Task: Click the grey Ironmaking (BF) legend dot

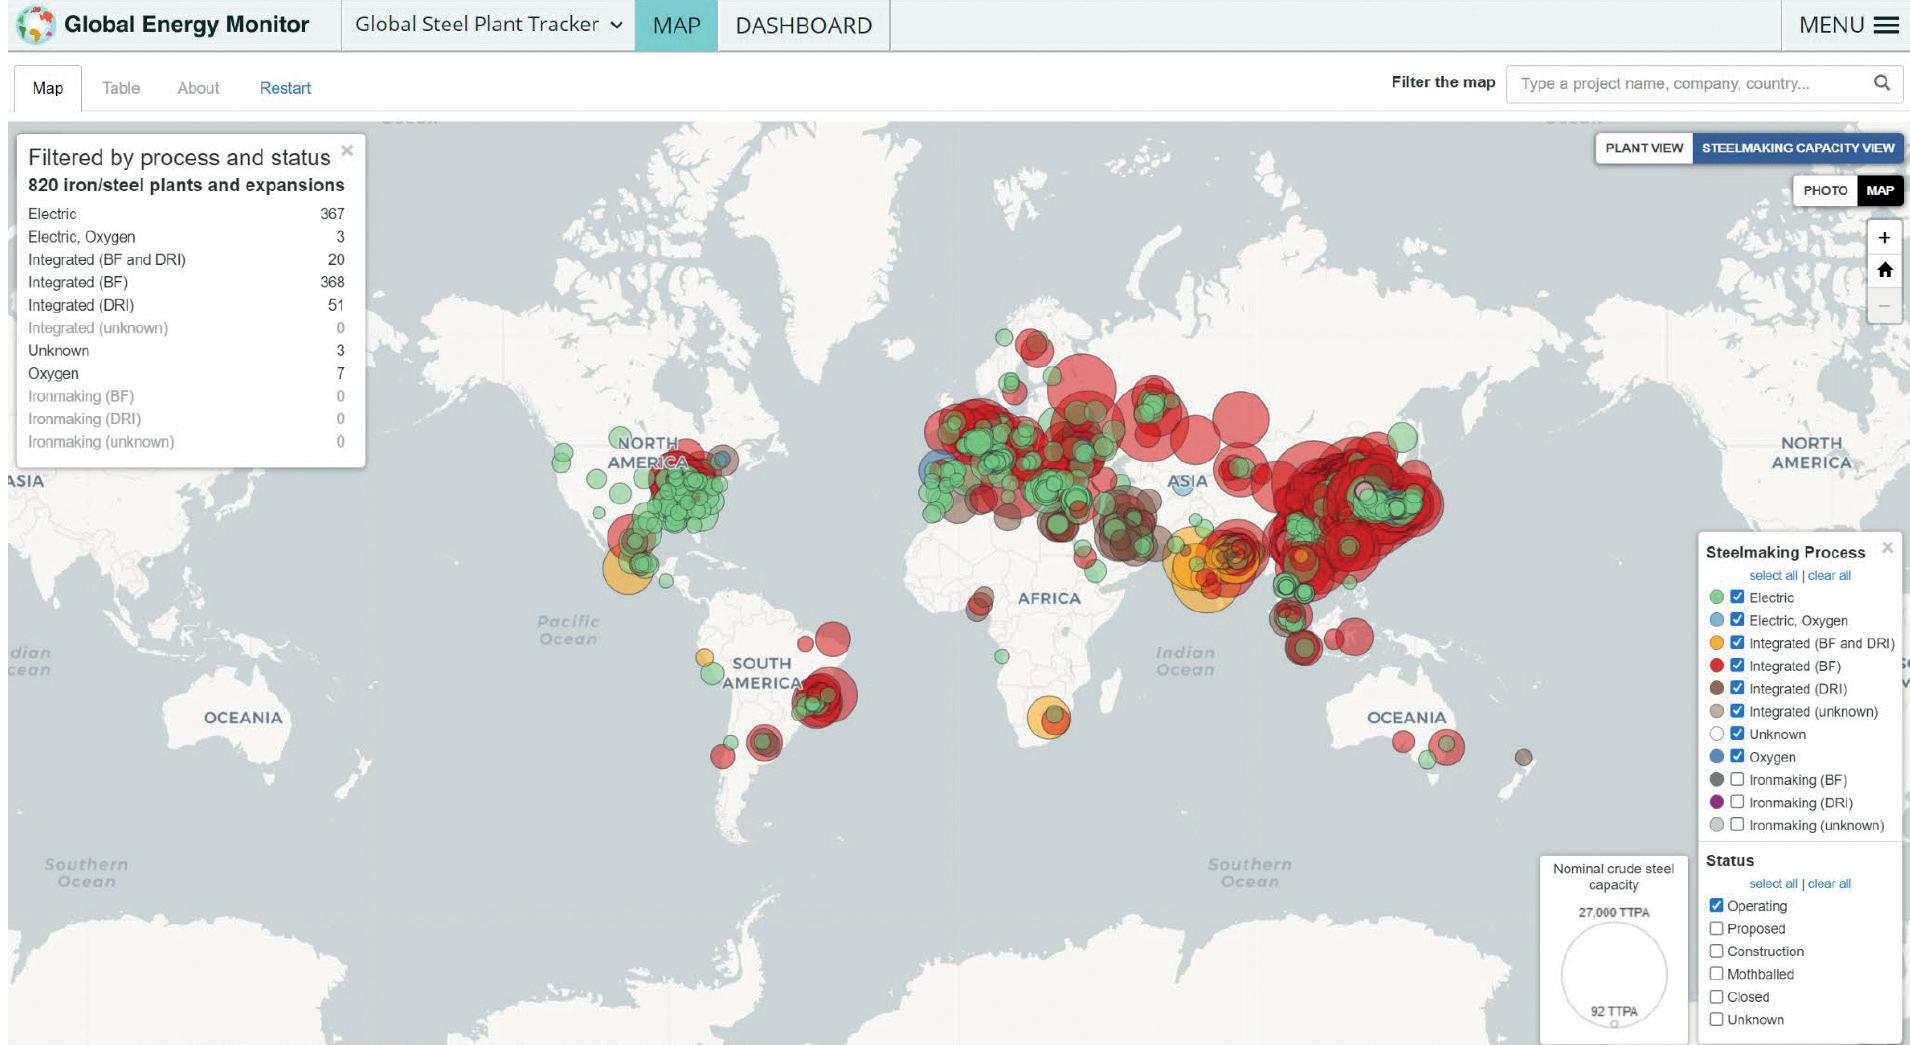Action: 1717,779
